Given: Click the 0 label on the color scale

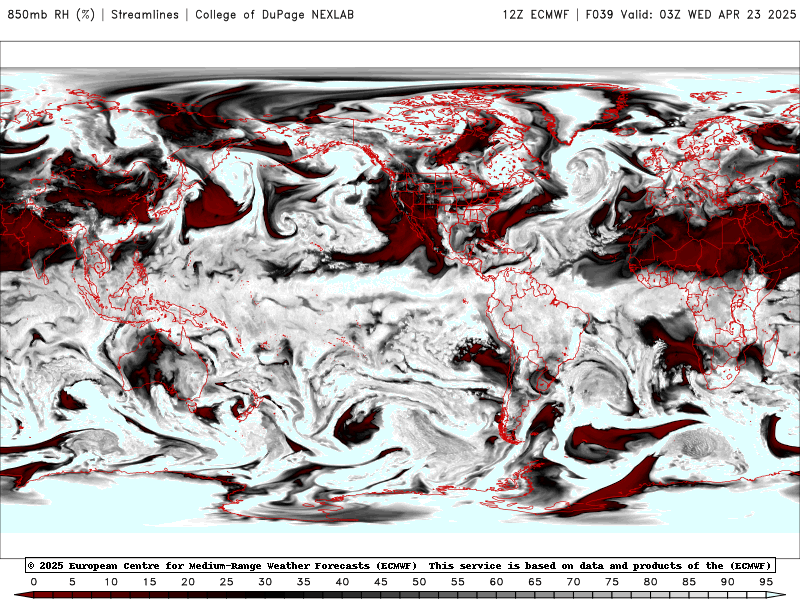Looking at the screenshot, I should click(x=34, y=582).
